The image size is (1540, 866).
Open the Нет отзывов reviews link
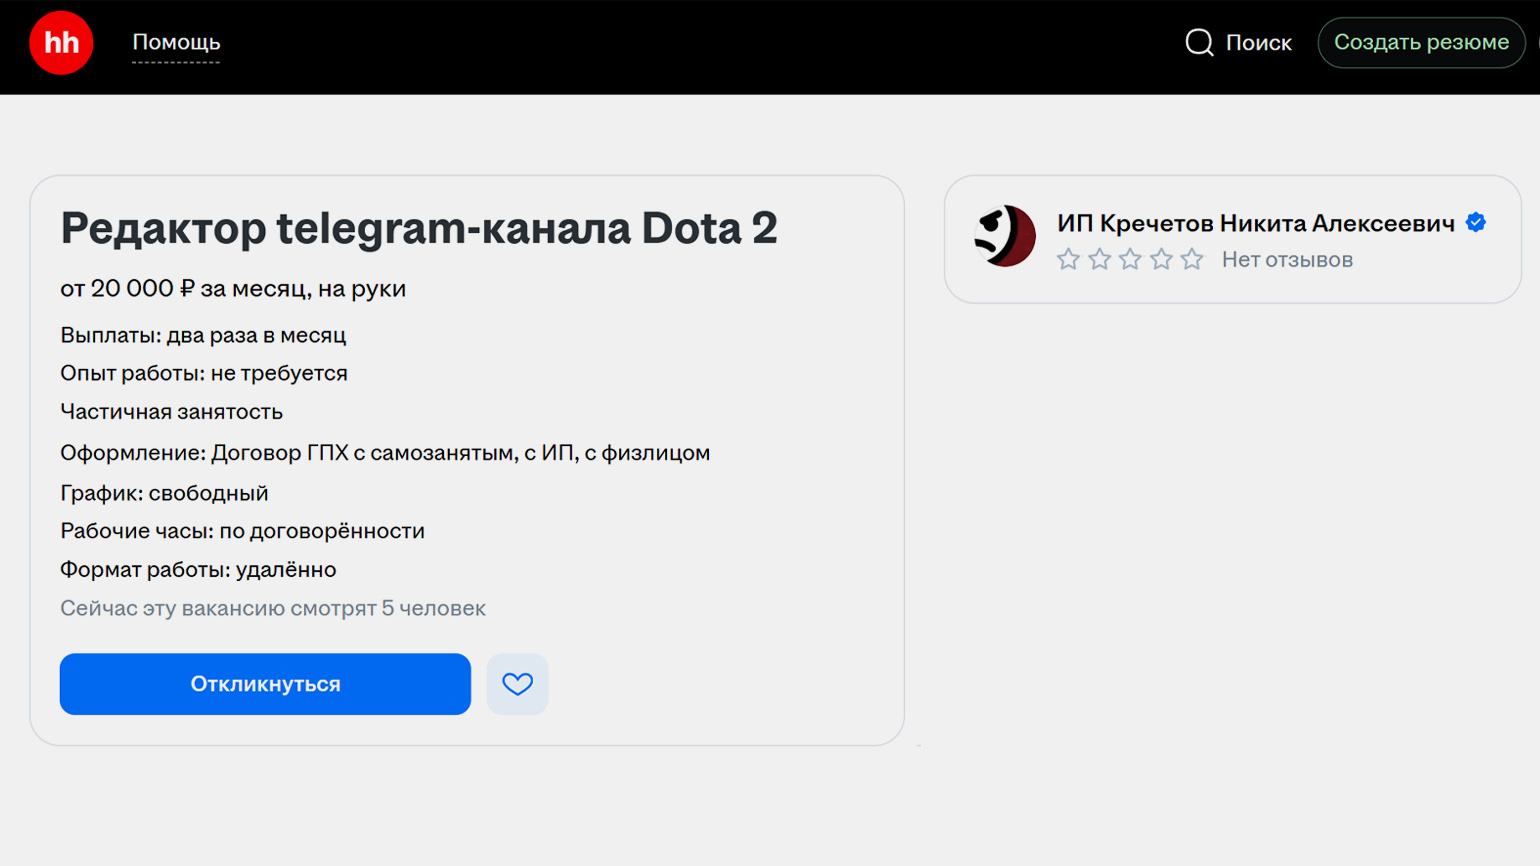(x=1287, y=260)
